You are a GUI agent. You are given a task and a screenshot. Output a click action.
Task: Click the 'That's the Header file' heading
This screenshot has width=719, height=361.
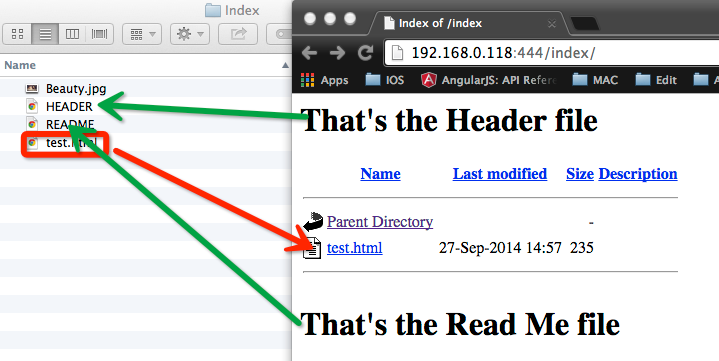(449, 121)
